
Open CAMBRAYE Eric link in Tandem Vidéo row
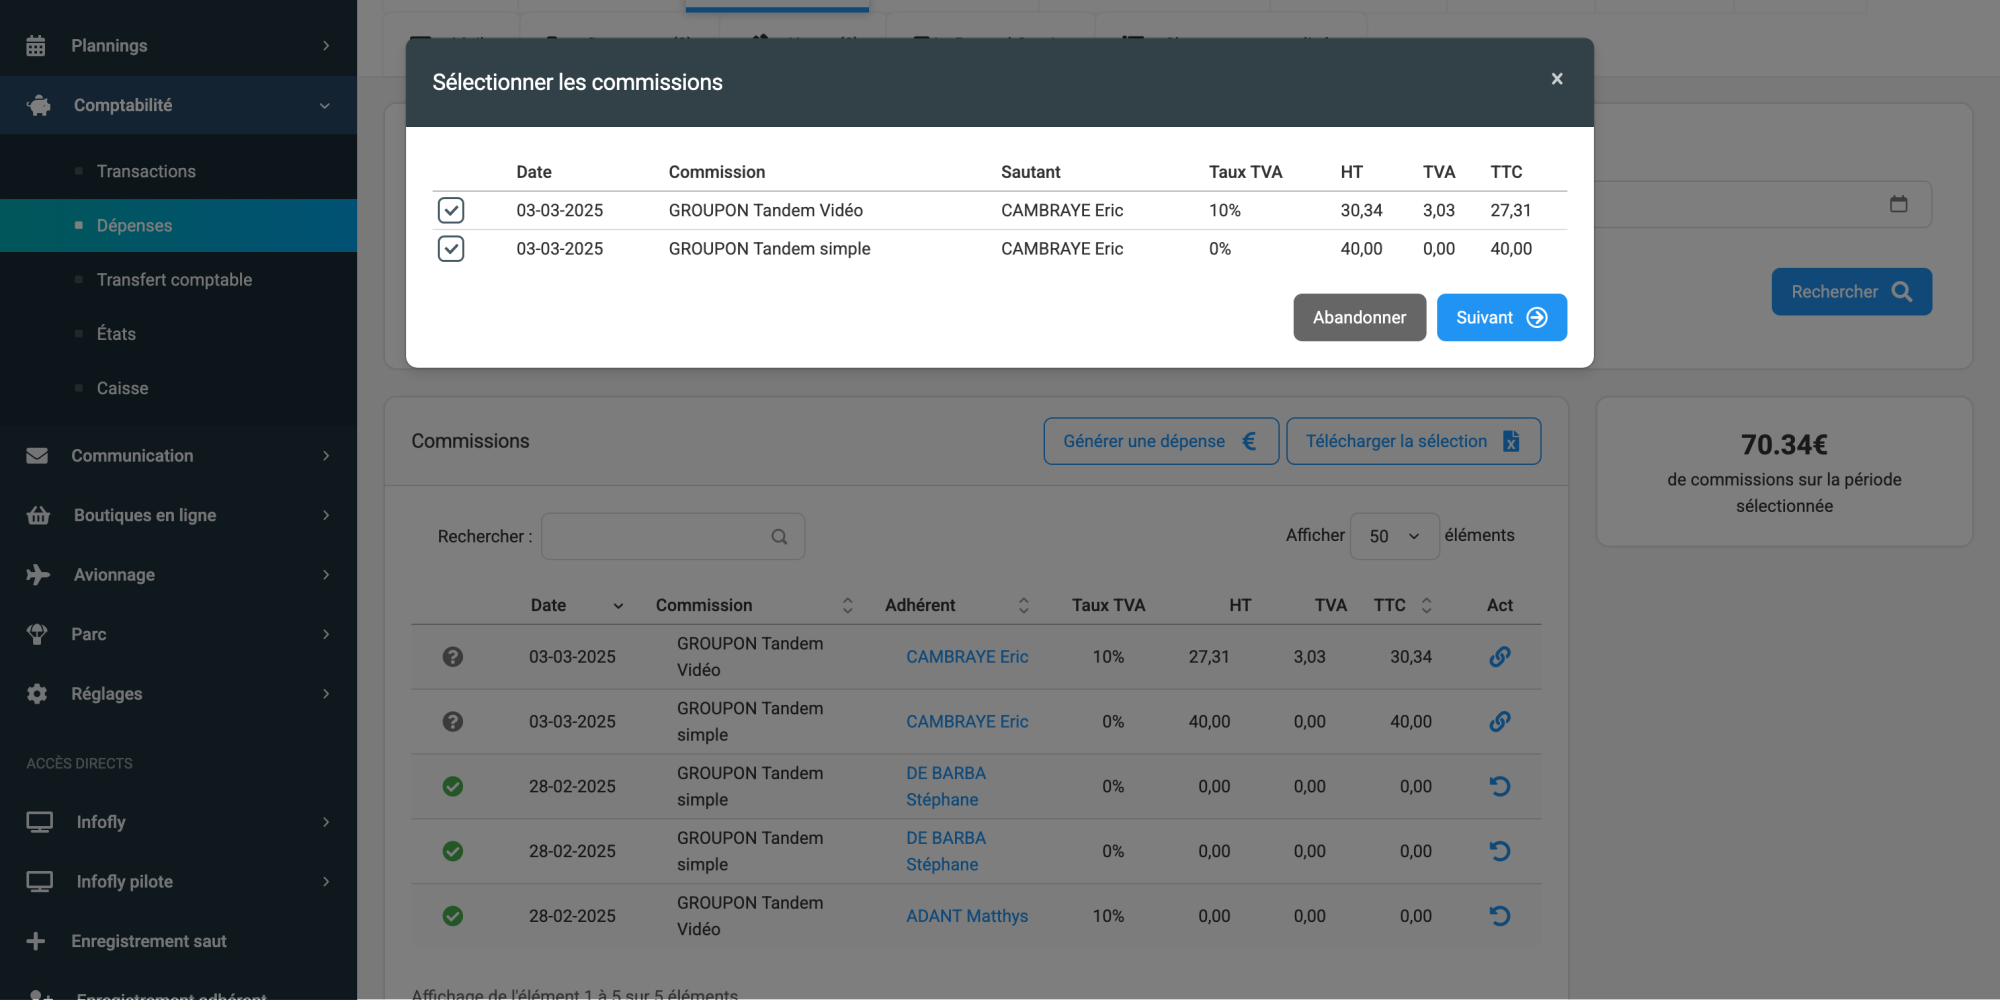pos(967,657)
